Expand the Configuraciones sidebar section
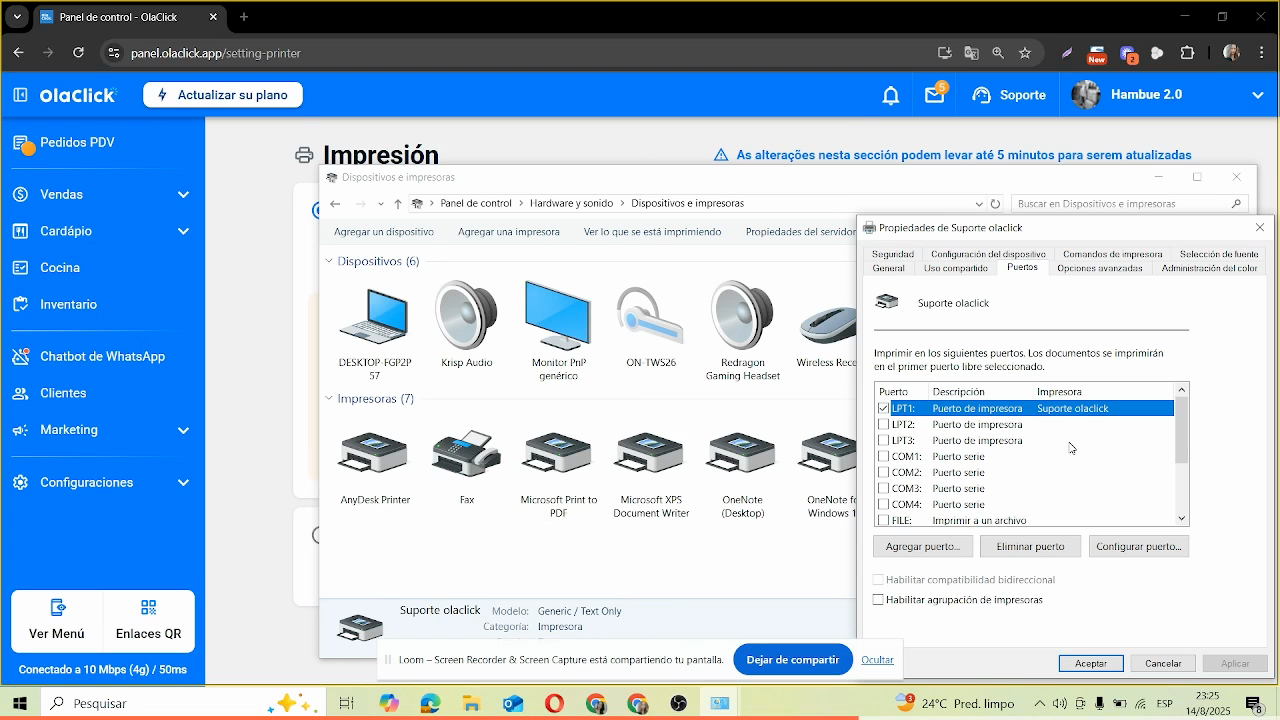Image resolution: width=1280 pixels, height=720 pixels. pos(102,482)
